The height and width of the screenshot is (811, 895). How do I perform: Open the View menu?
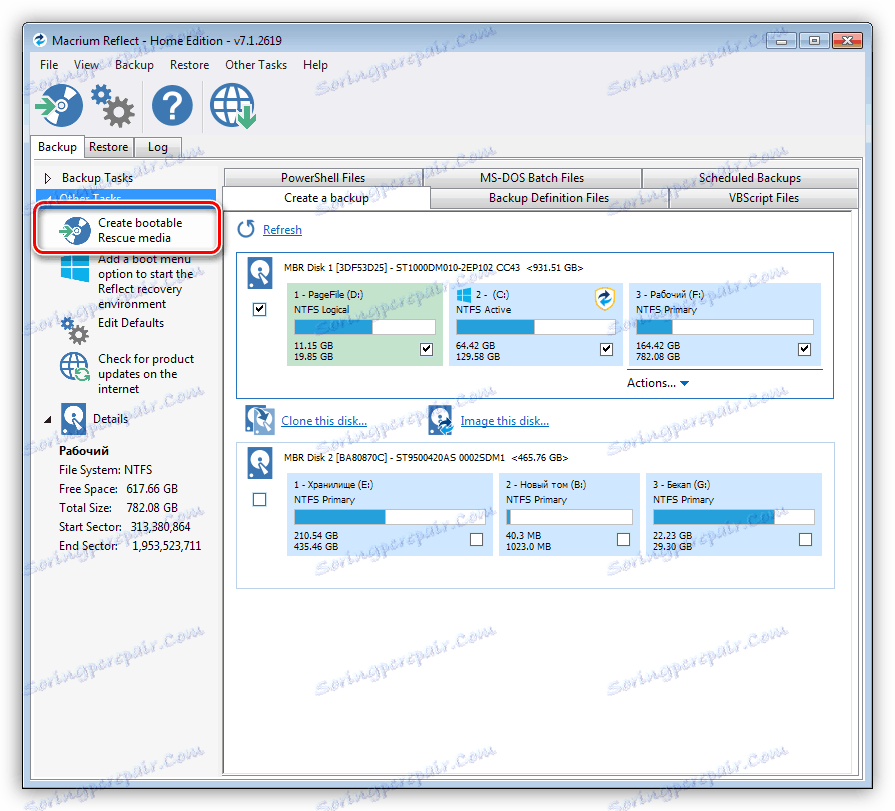point(86,65)
